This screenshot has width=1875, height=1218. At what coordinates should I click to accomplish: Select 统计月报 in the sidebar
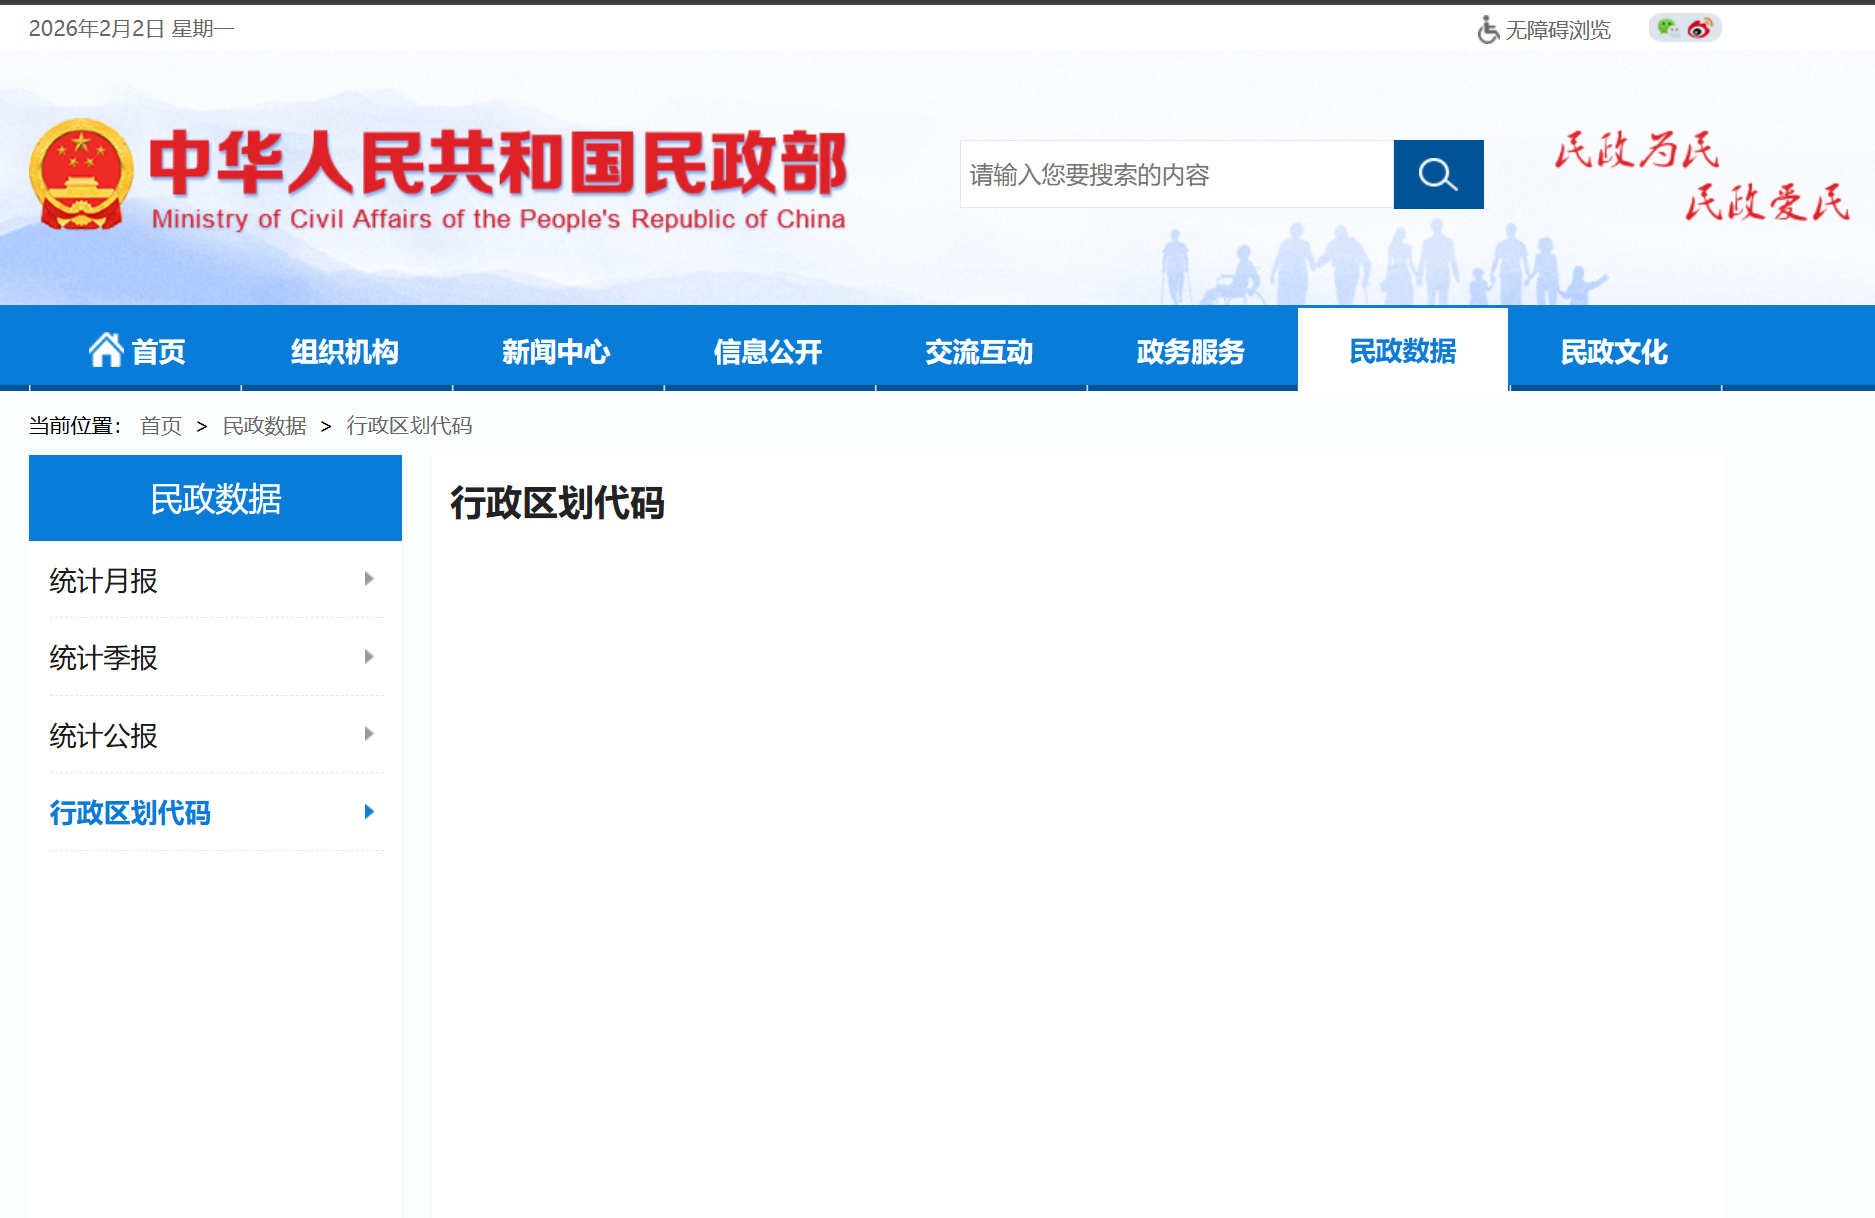click(104, 581)
